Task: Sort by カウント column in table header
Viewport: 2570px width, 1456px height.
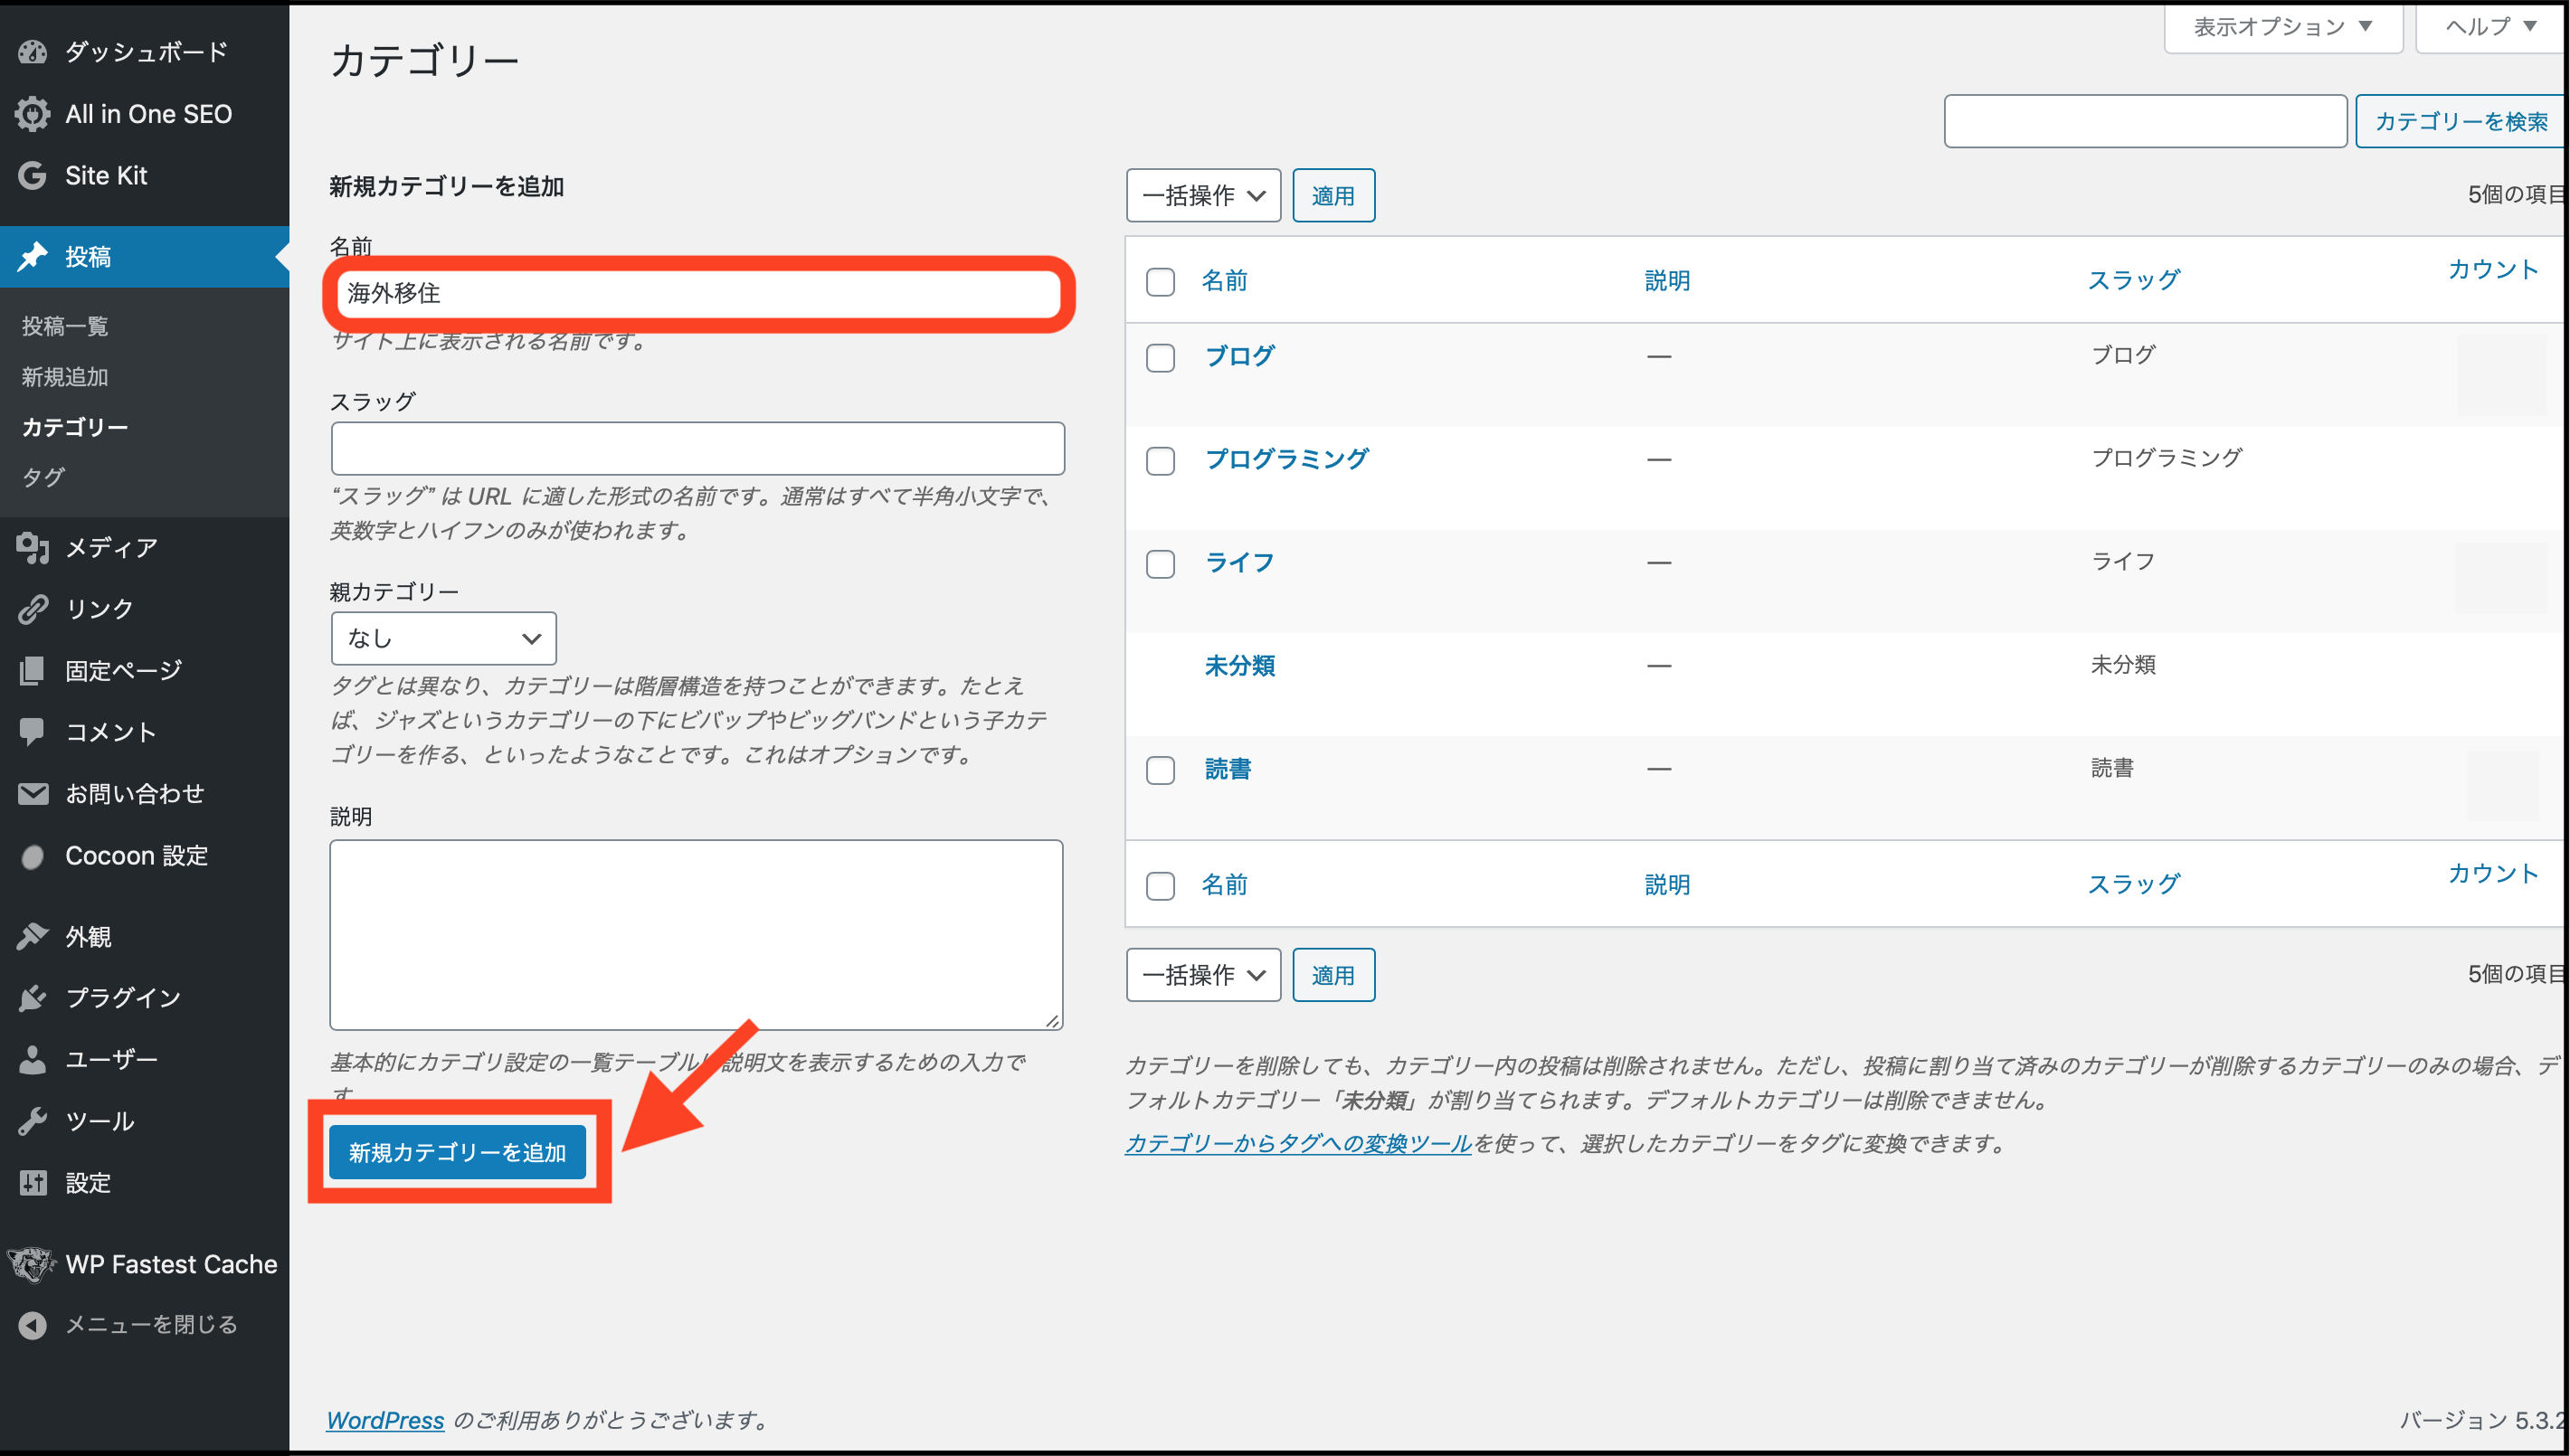Action: tap(2492, 270)
